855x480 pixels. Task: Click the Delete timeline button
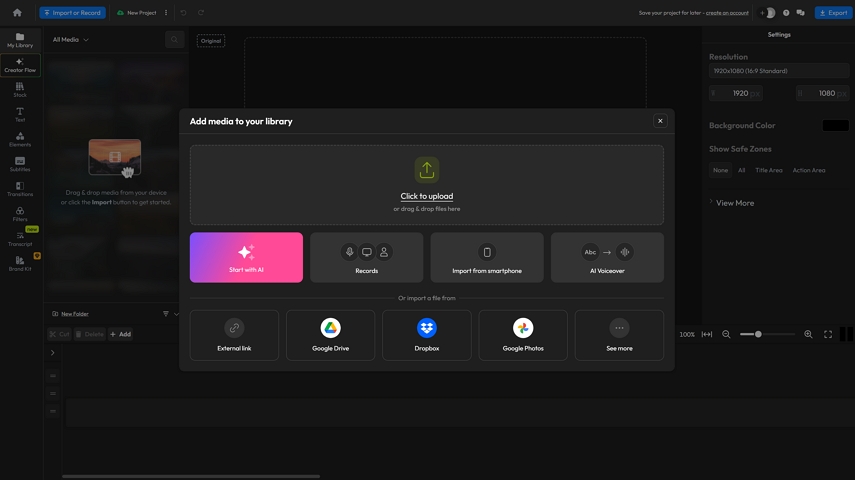click(x=90, y=334)
